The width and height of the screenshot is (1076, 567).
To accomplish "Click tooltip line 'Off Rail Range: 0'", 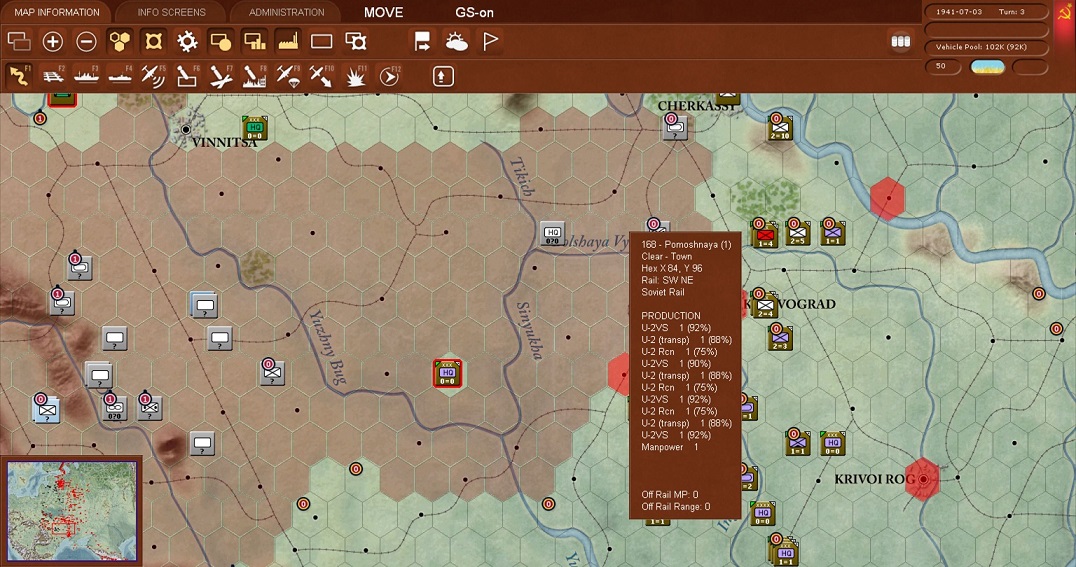I will 675,507.
